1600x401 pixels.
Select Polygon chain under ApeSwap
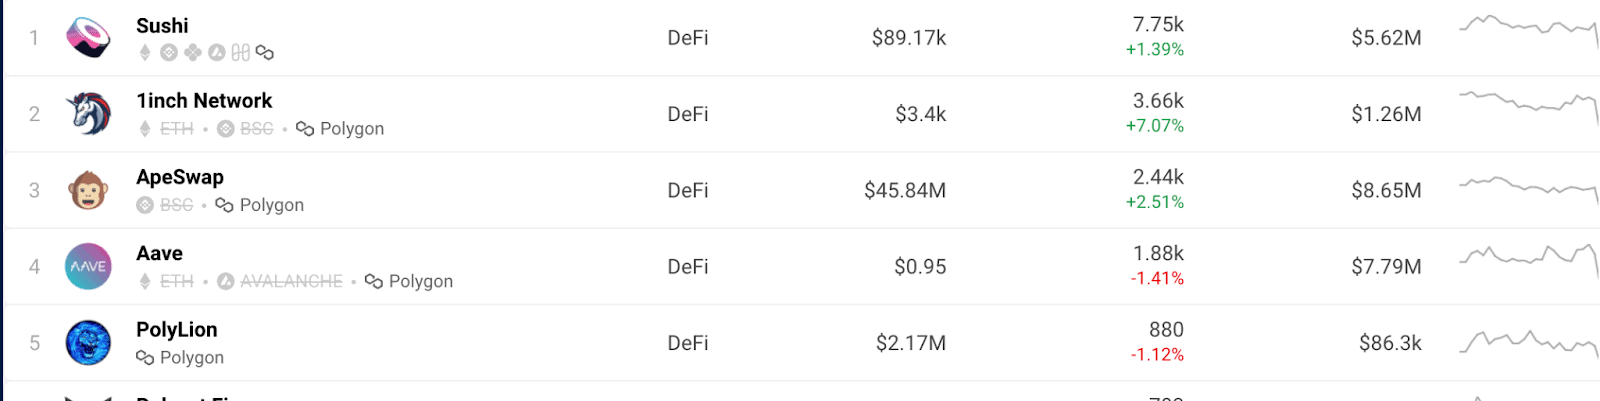(260, 205)
